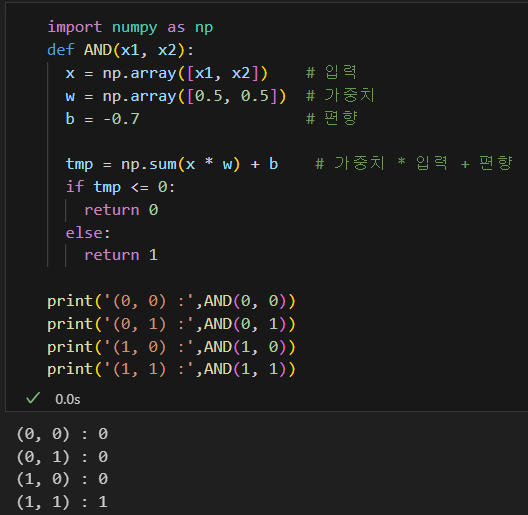The height and width of the screenshot is (515, 528).
Task: Click the 'if tmp <= 0:' line
Action: 120,187
